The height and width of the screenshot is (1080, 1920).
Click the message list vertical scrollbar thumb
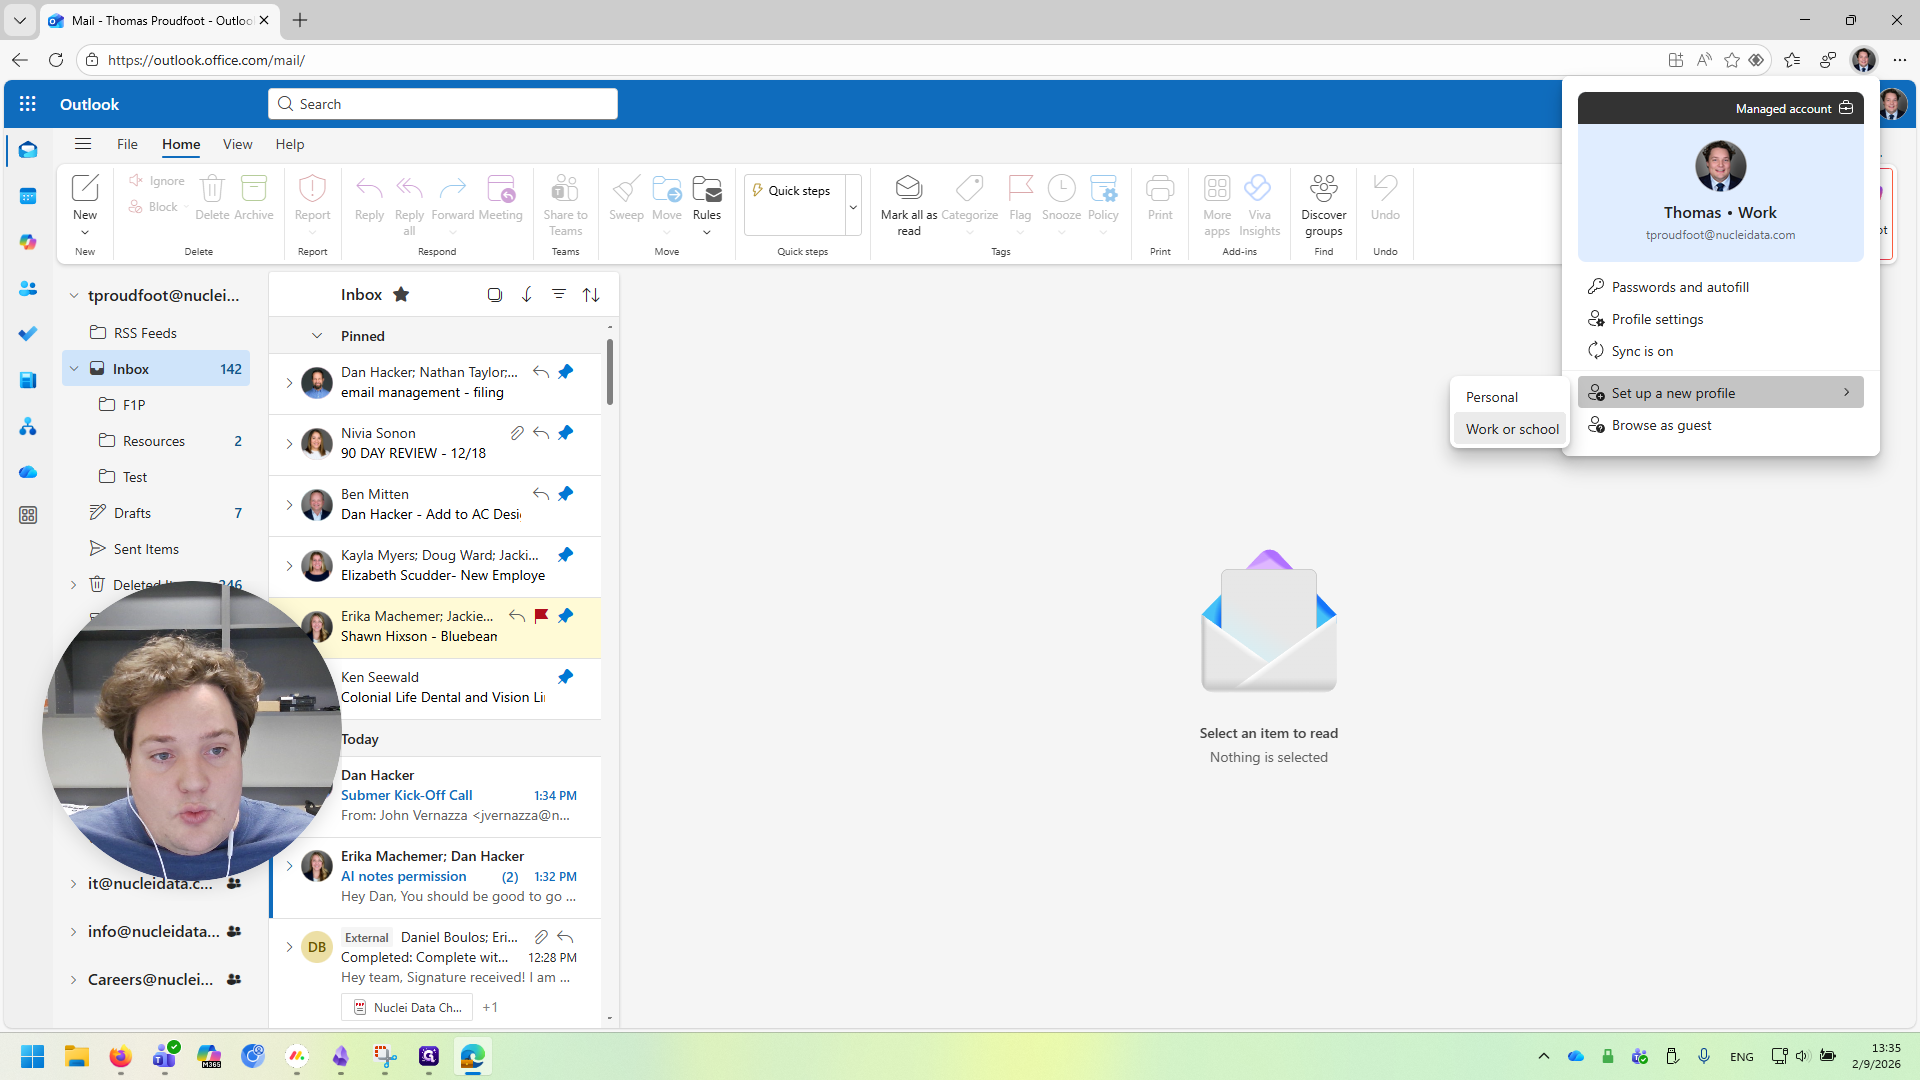[x=610, y=372]
